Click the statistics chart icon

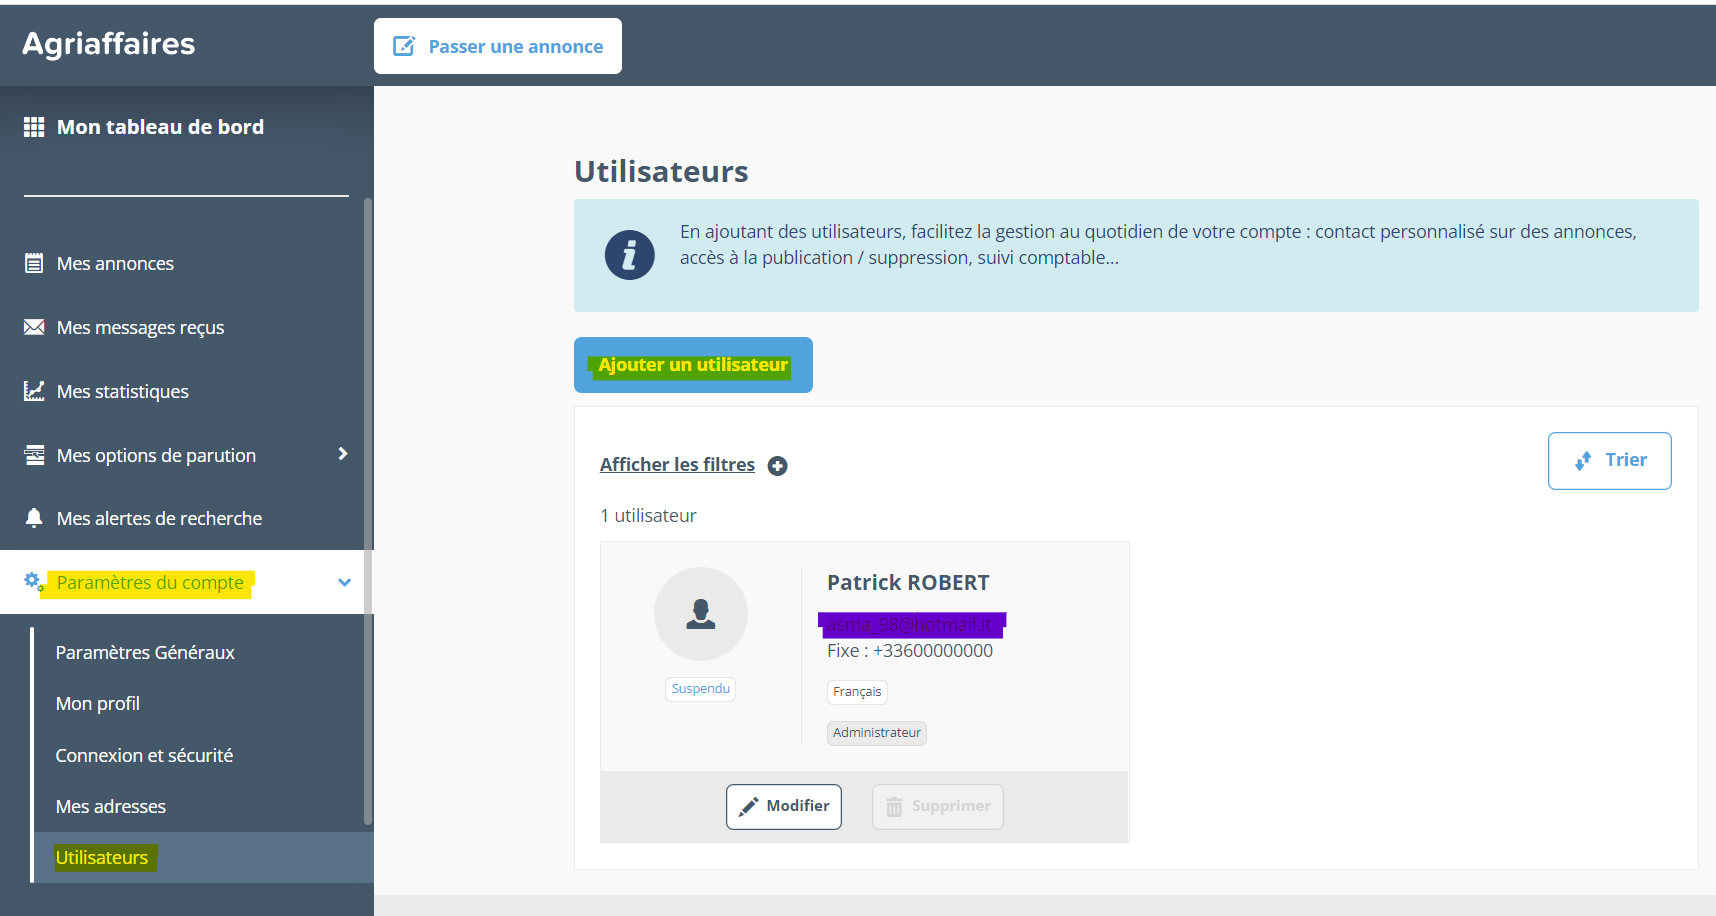coord(34,391)
